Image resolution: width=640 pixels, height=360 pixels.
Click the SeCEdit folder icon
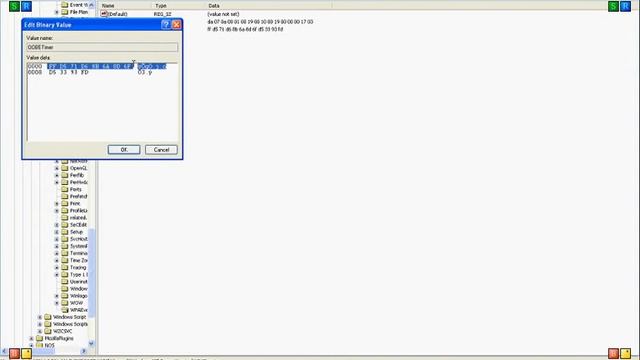64,225
